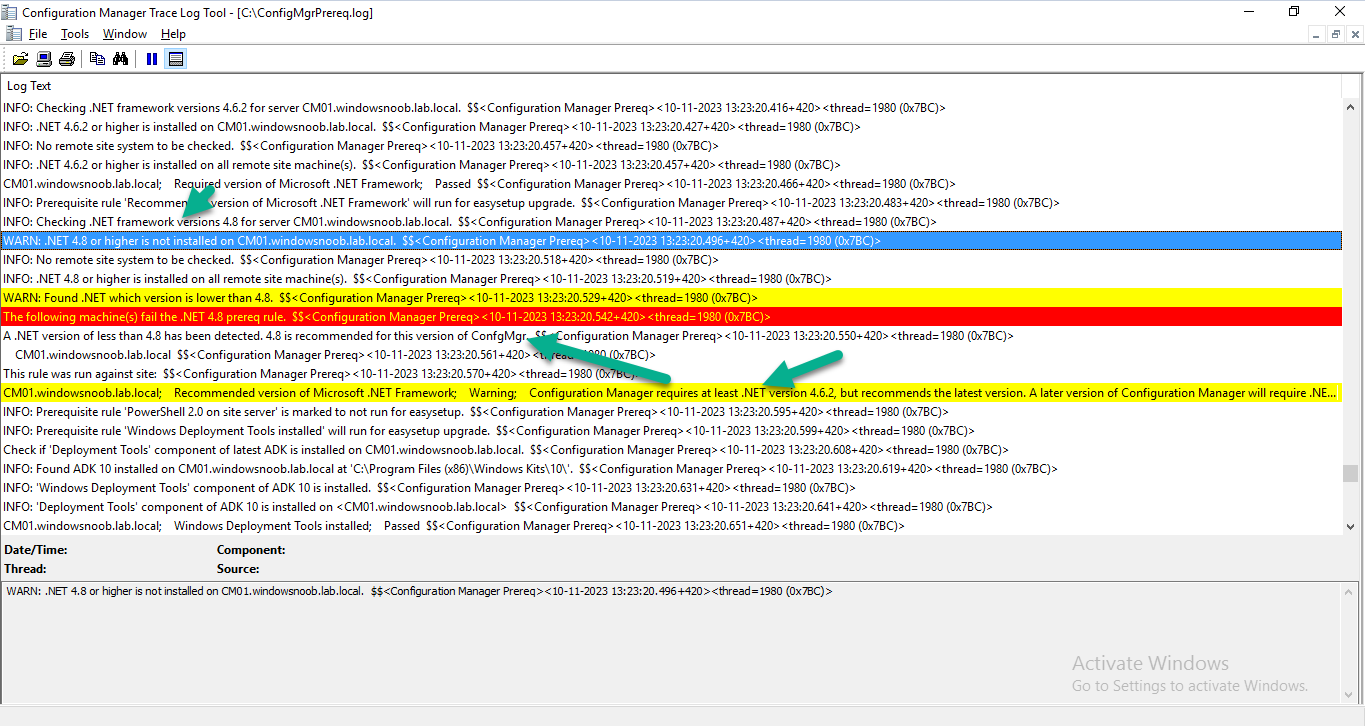Click the log list scrollbar down arrow
The height and width of the screenshot is (726, 1365).
(x=1351, y=527)
